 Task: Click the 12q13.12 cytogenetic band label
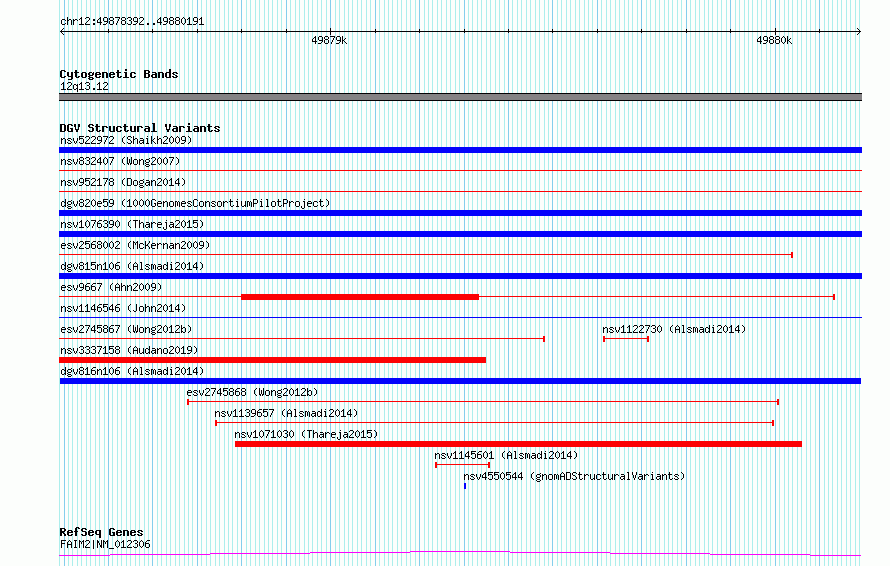(x=84, y=86)
